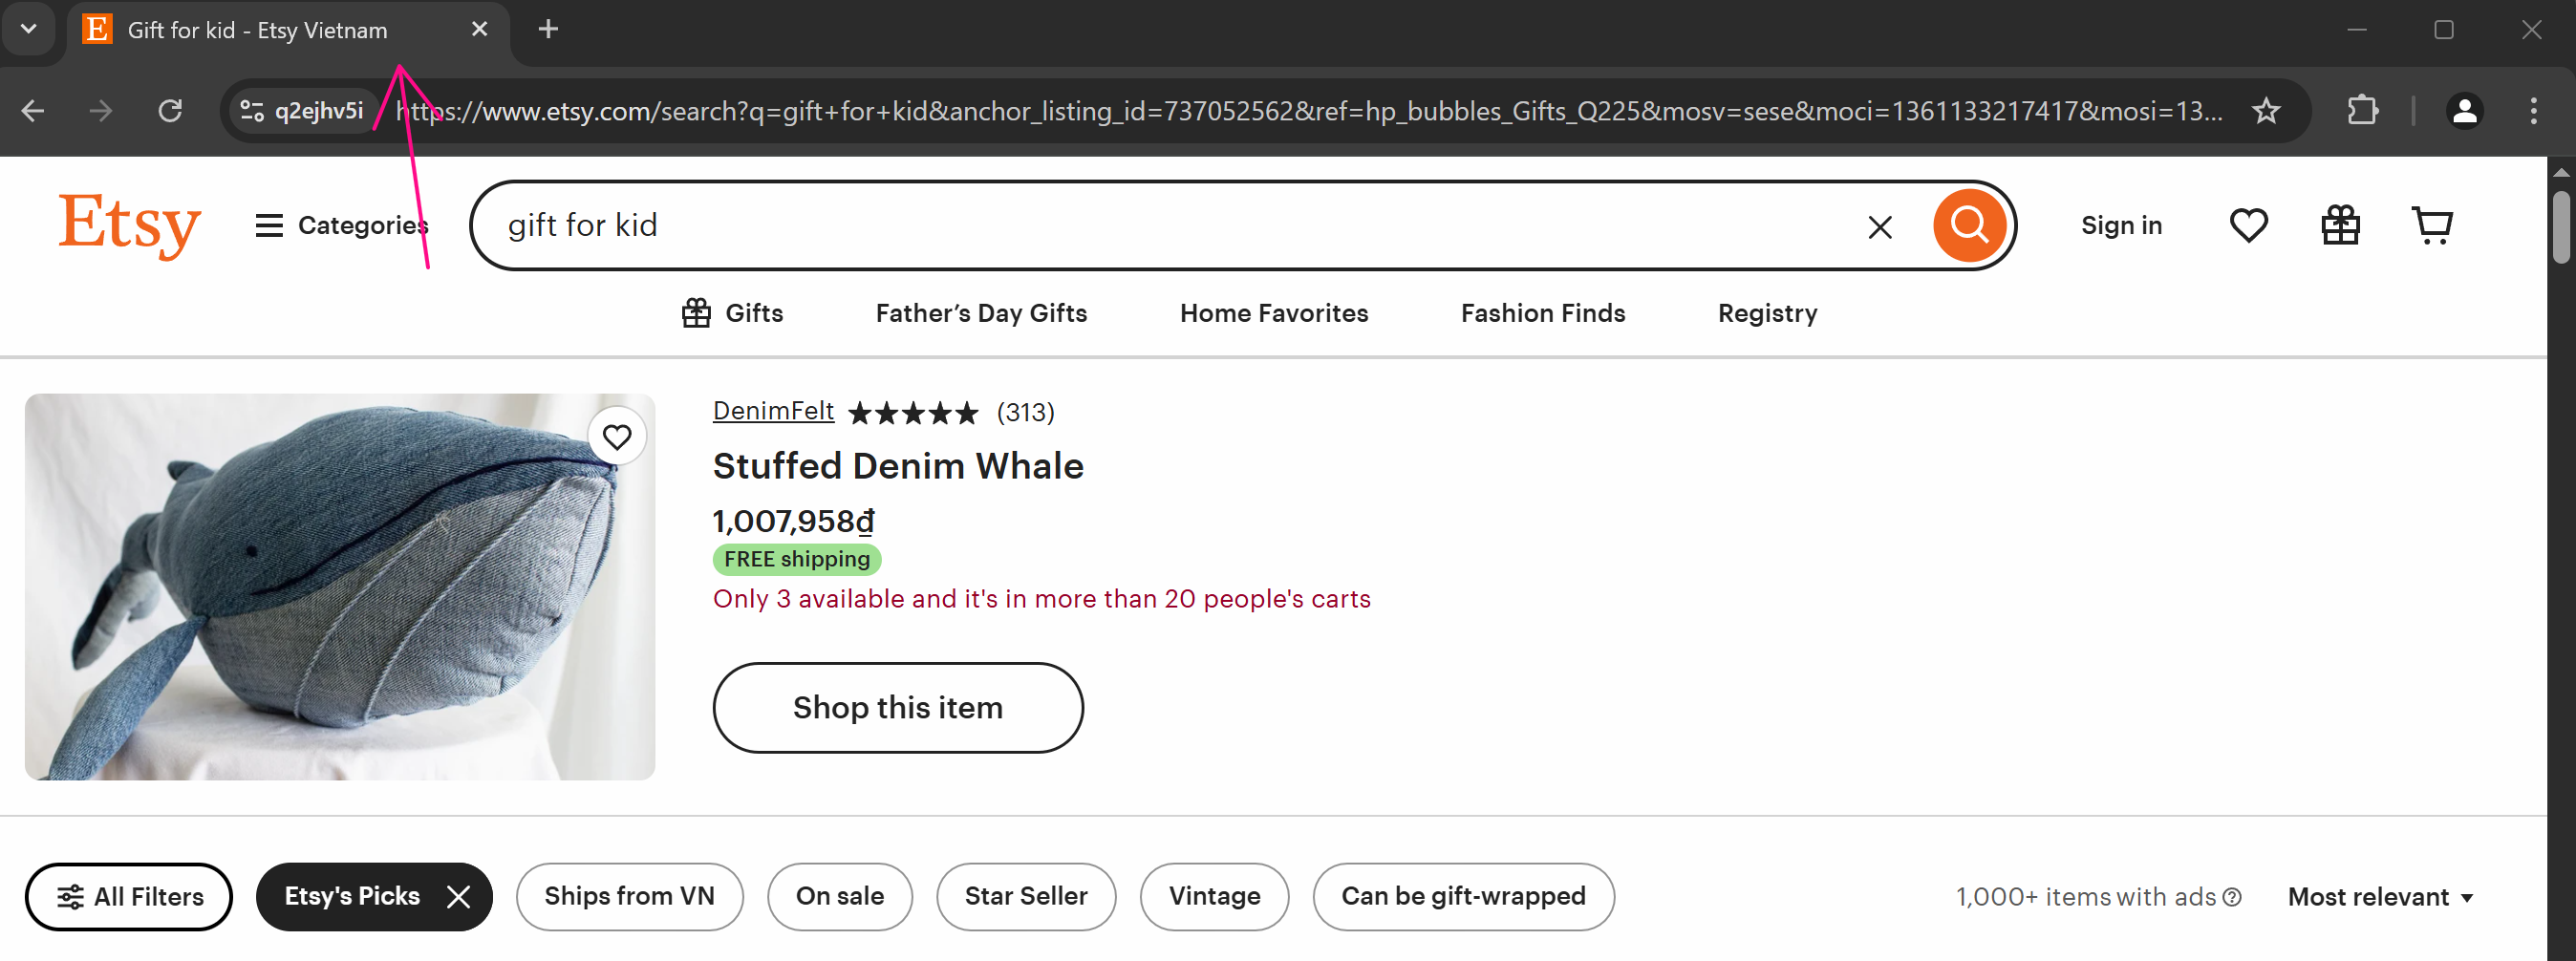Viewport: 2576px width, 961px height.
Task: Favorite the Stuffed Denim Whale listing
Action: coord(617,437)
